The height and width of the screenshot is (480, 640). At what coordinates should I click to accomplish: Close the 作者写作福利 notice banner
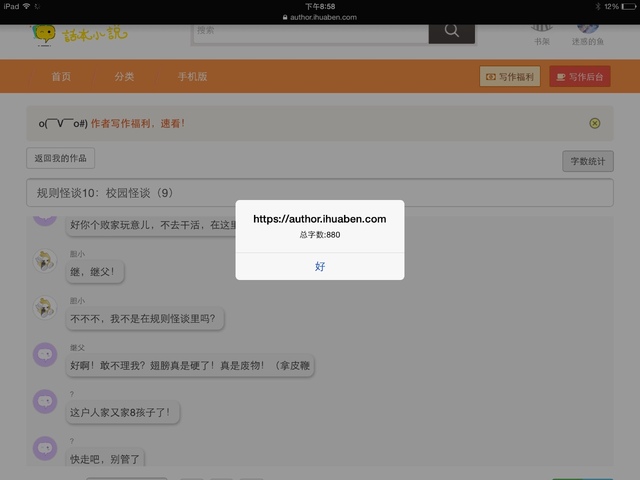pyautogui.click(x=595, y=123)
